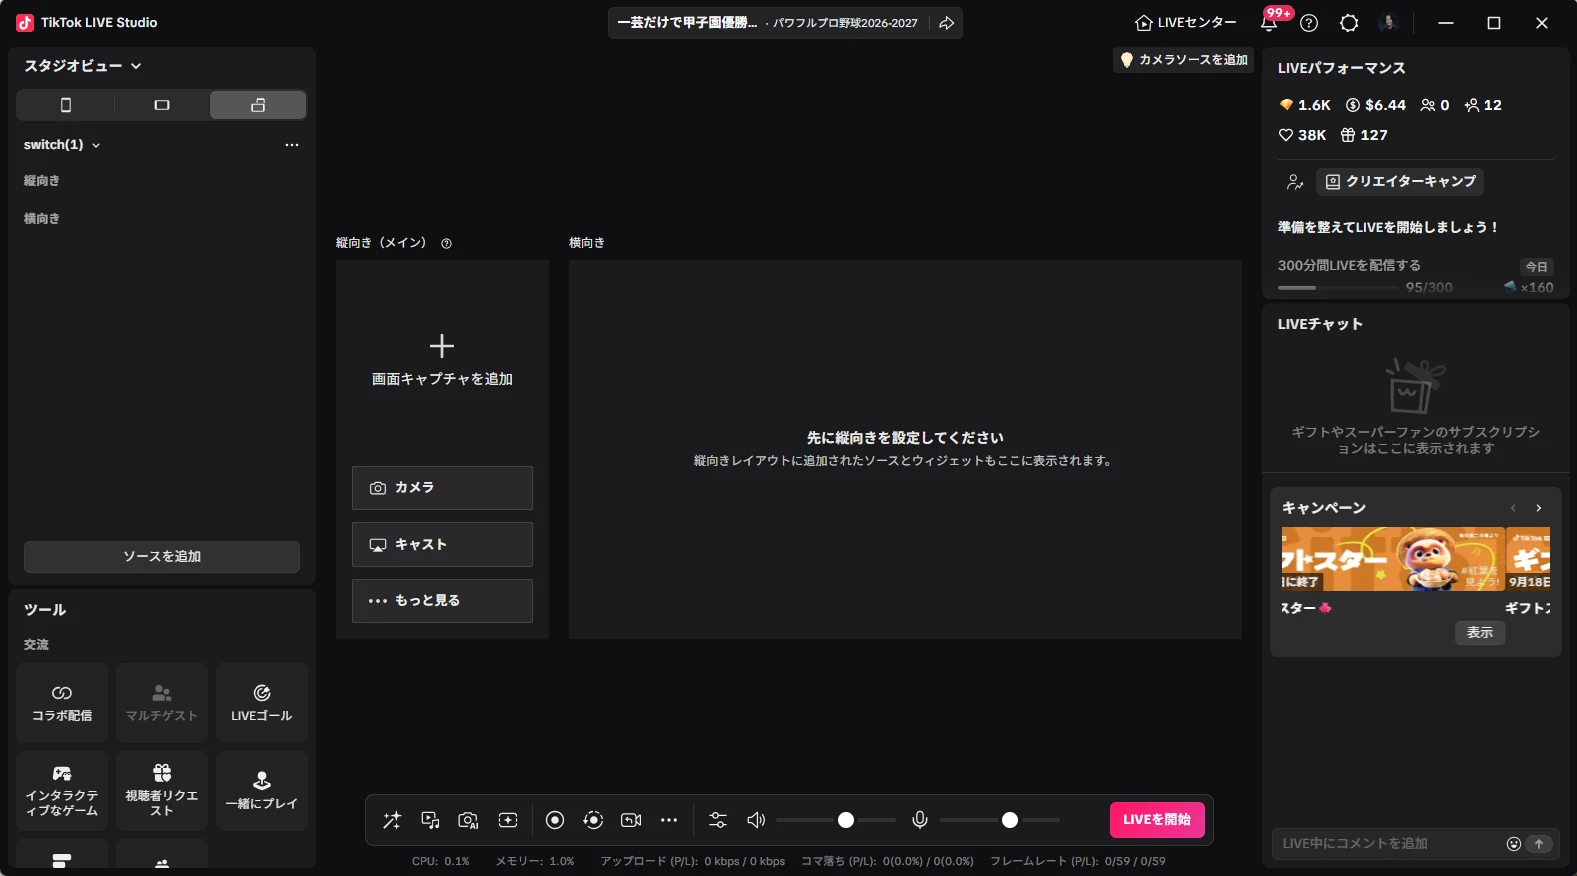Screen dimensions: 1577x876
Task: Select the dual portrait-landscape layout mode
Action: point(258,105)
